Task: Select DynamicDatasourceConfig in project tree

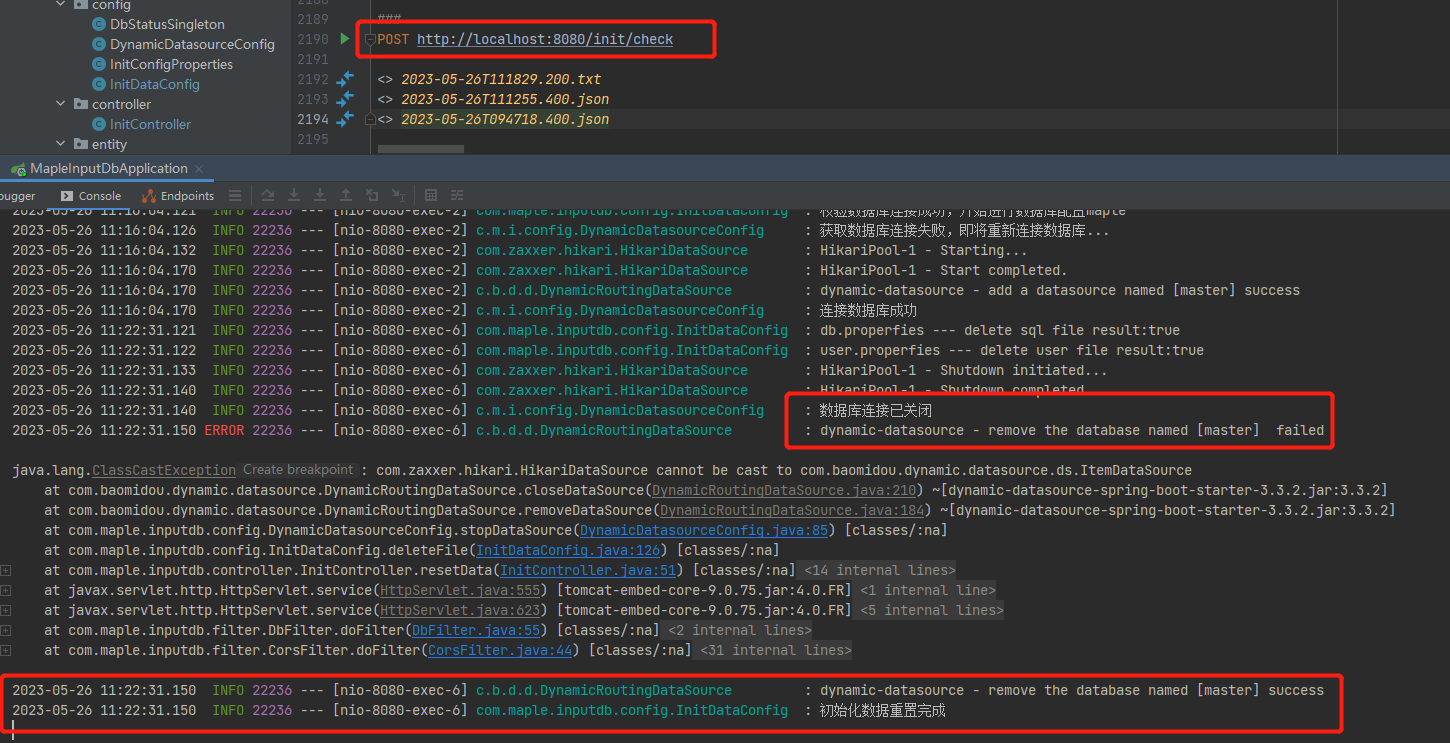Action: tap(192, 44)
